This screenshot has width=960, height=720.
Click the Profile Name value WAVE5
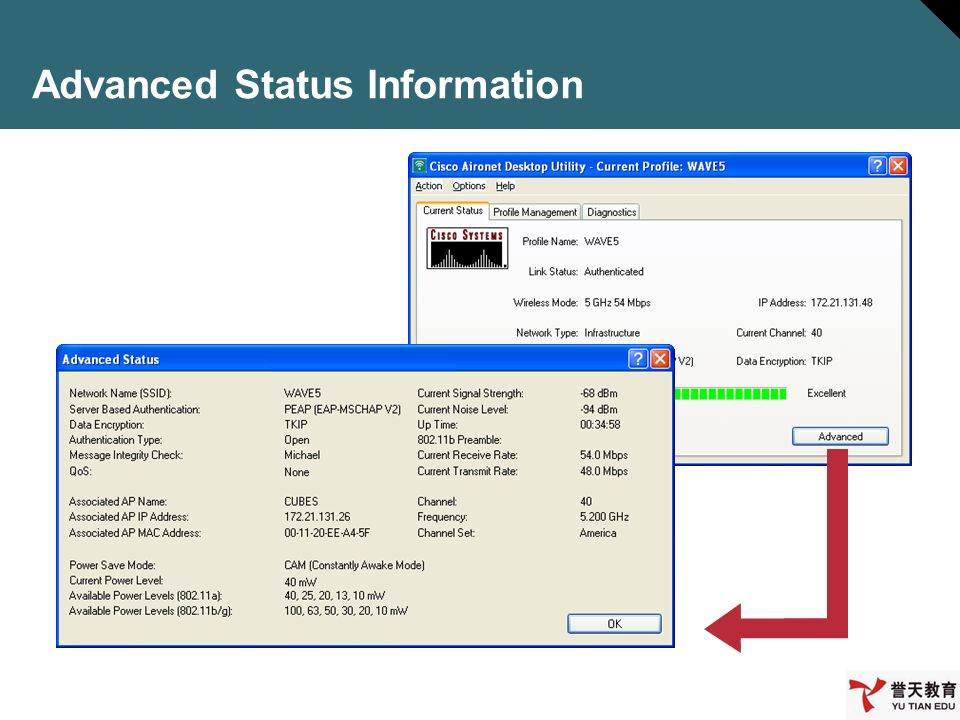601,242
